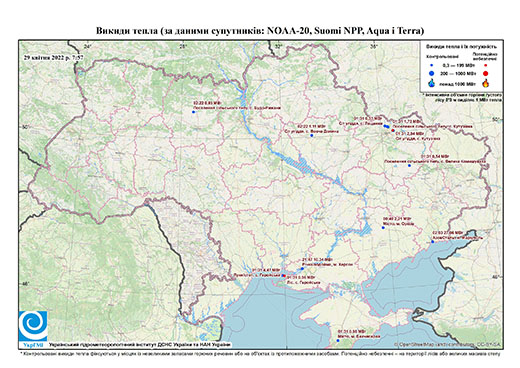
Task: Click the map title 'Викиди тепла (за даними супутників...)'
Action: pos(260,31)
